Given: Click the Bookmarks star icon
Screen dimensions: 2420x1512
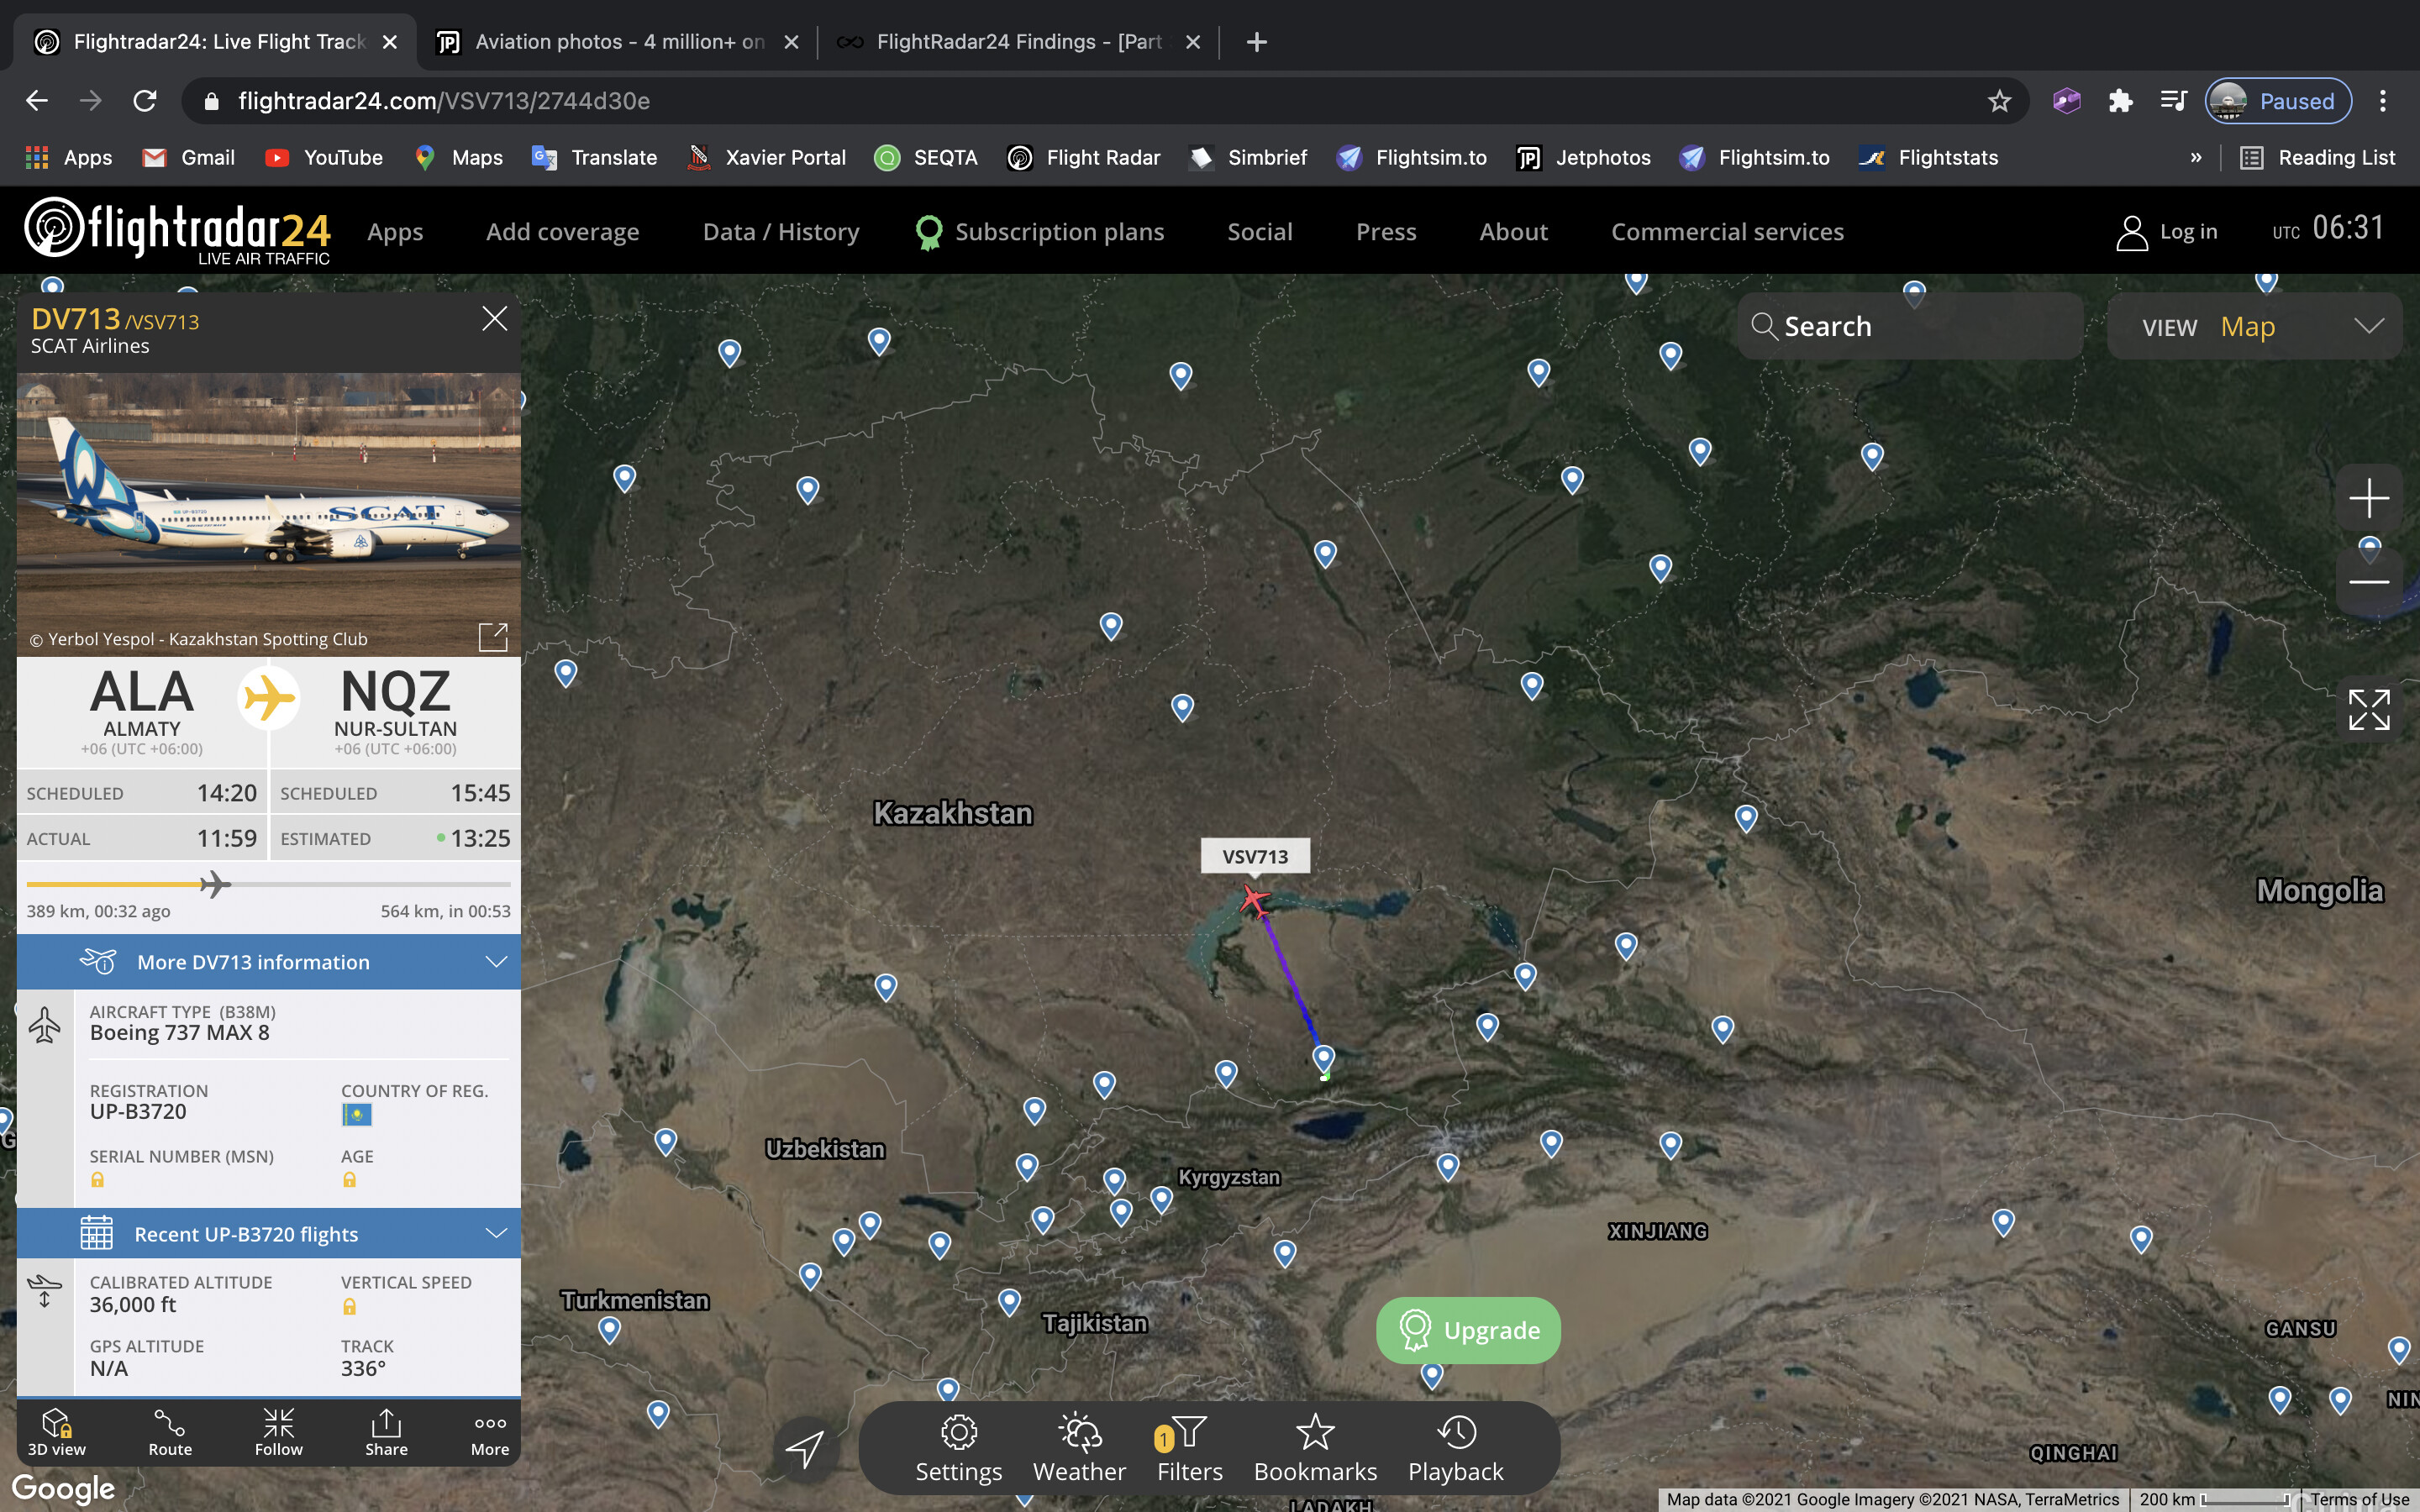Looking at the screenshot, I should coord(1315,1447).
